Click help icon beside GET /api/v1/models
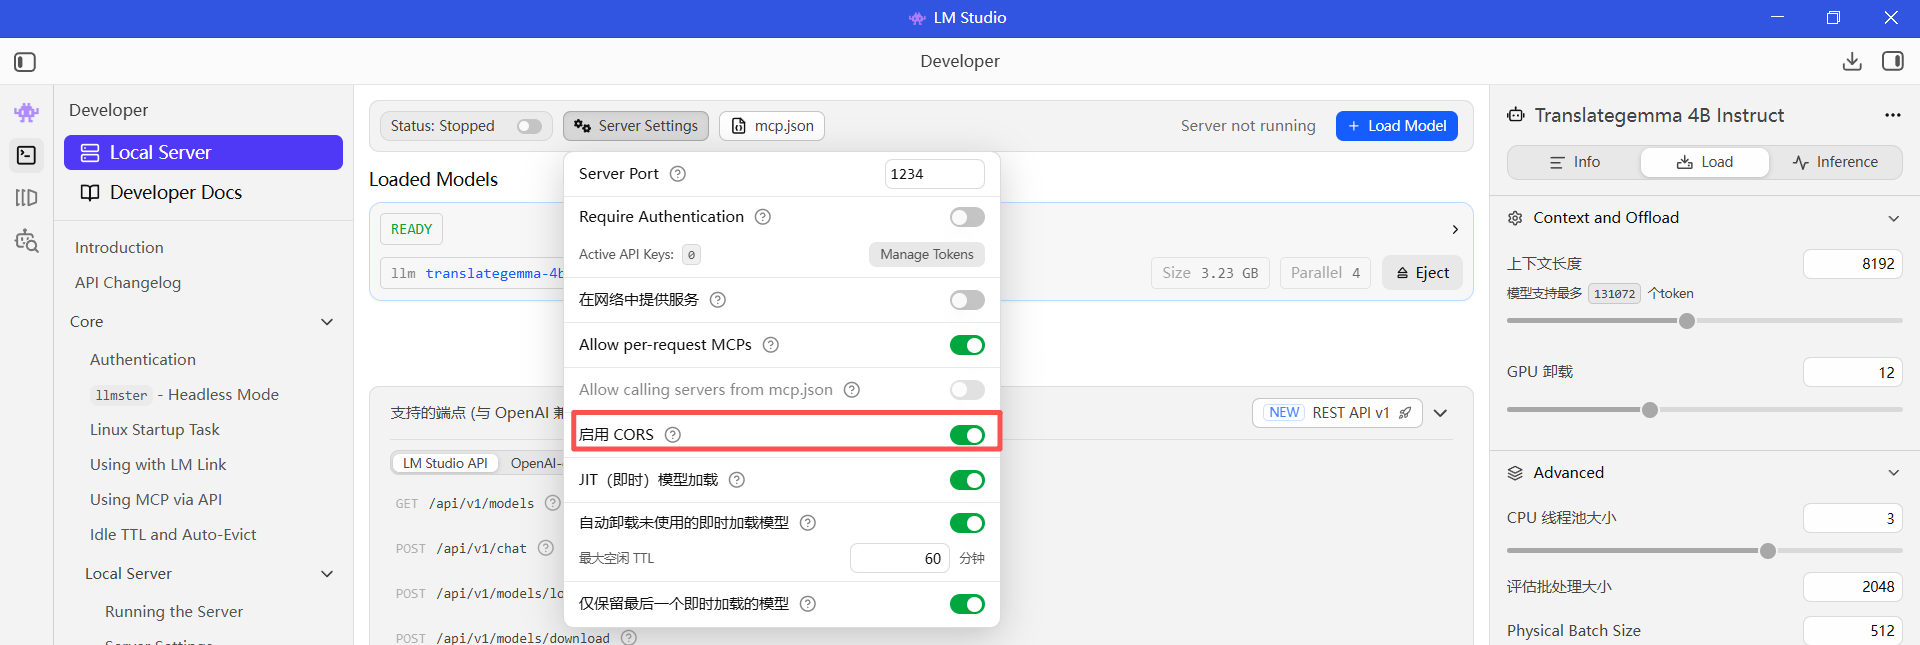The height and width of the screenshot is (645, 1920). (x=552, y=503)
